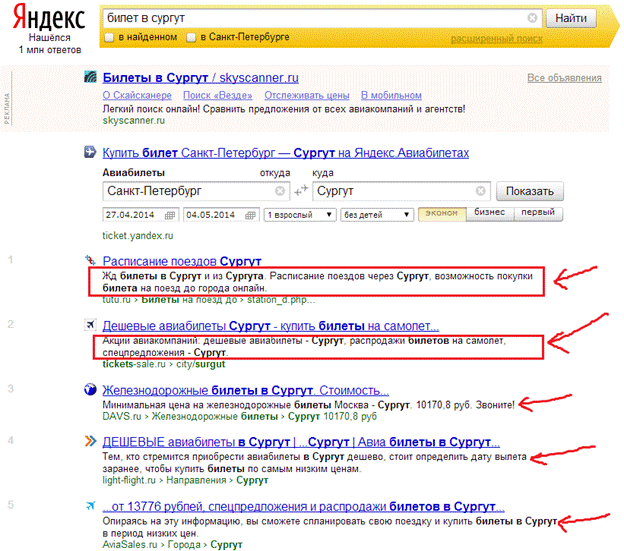Open 'Поиск «Везде»' sublink
The width and height of the screenshot is (624, 551).
pos(218,95)
